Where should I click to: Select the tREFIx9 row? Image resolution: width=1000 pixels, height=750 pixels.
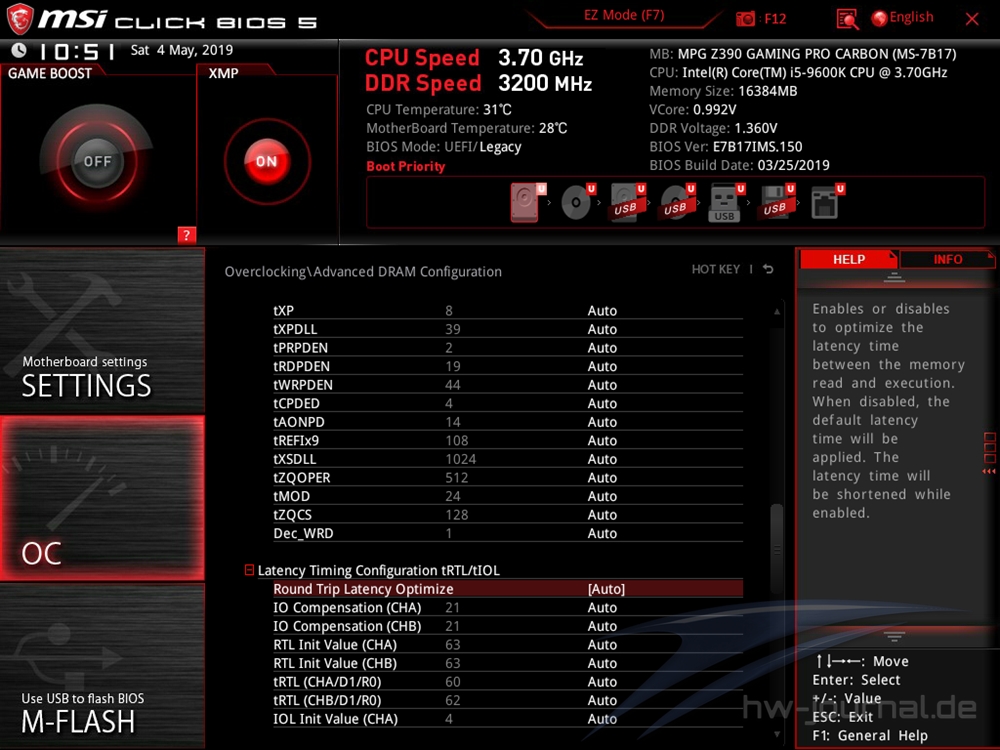coord(508,440)
